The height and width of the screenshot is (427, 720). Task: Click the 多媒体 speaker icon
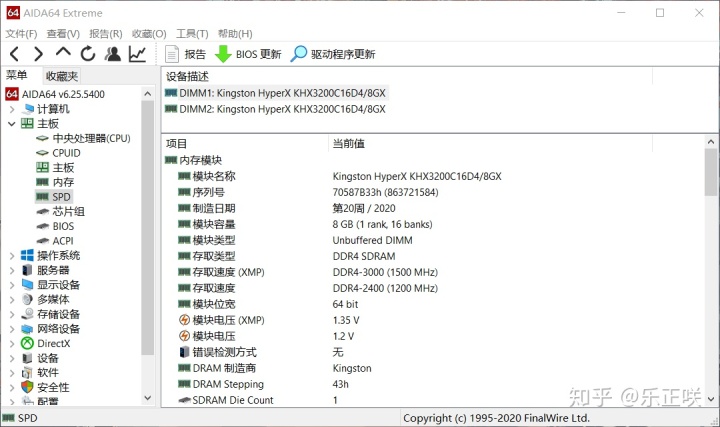27,299
